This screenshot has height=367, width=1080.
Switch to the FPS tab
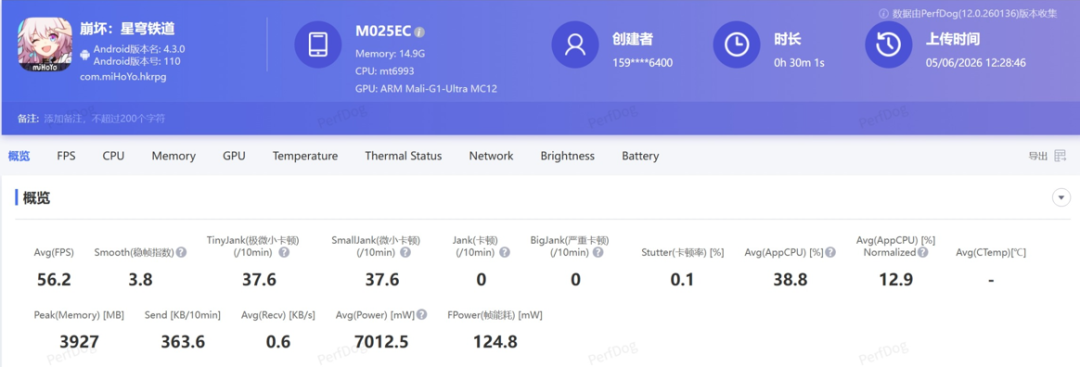[66, 156]
